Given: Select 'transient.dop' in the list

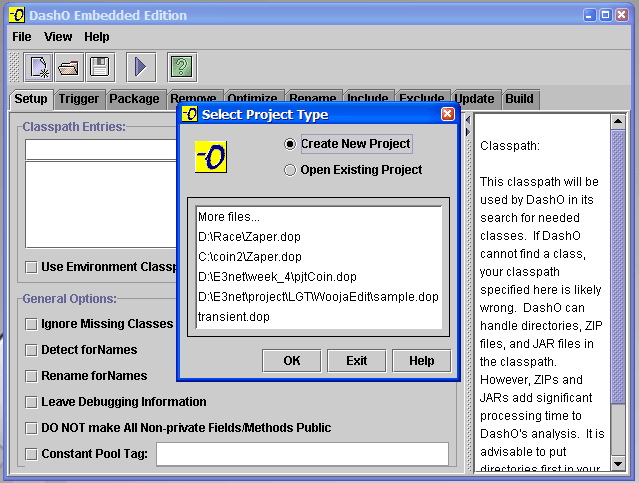Looking at the screenshot, I should [319, 317].
